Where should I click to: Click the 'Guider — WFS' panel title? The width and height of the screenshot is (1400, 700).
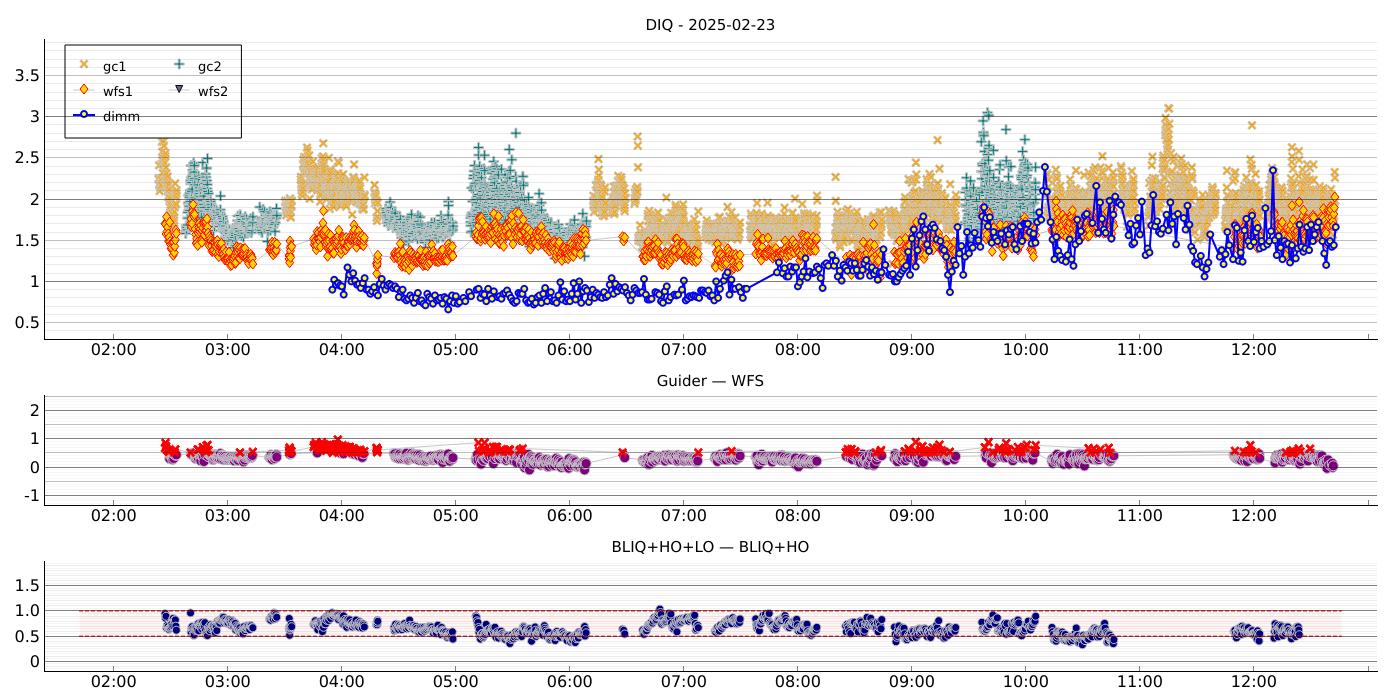[x=710, y=381]
